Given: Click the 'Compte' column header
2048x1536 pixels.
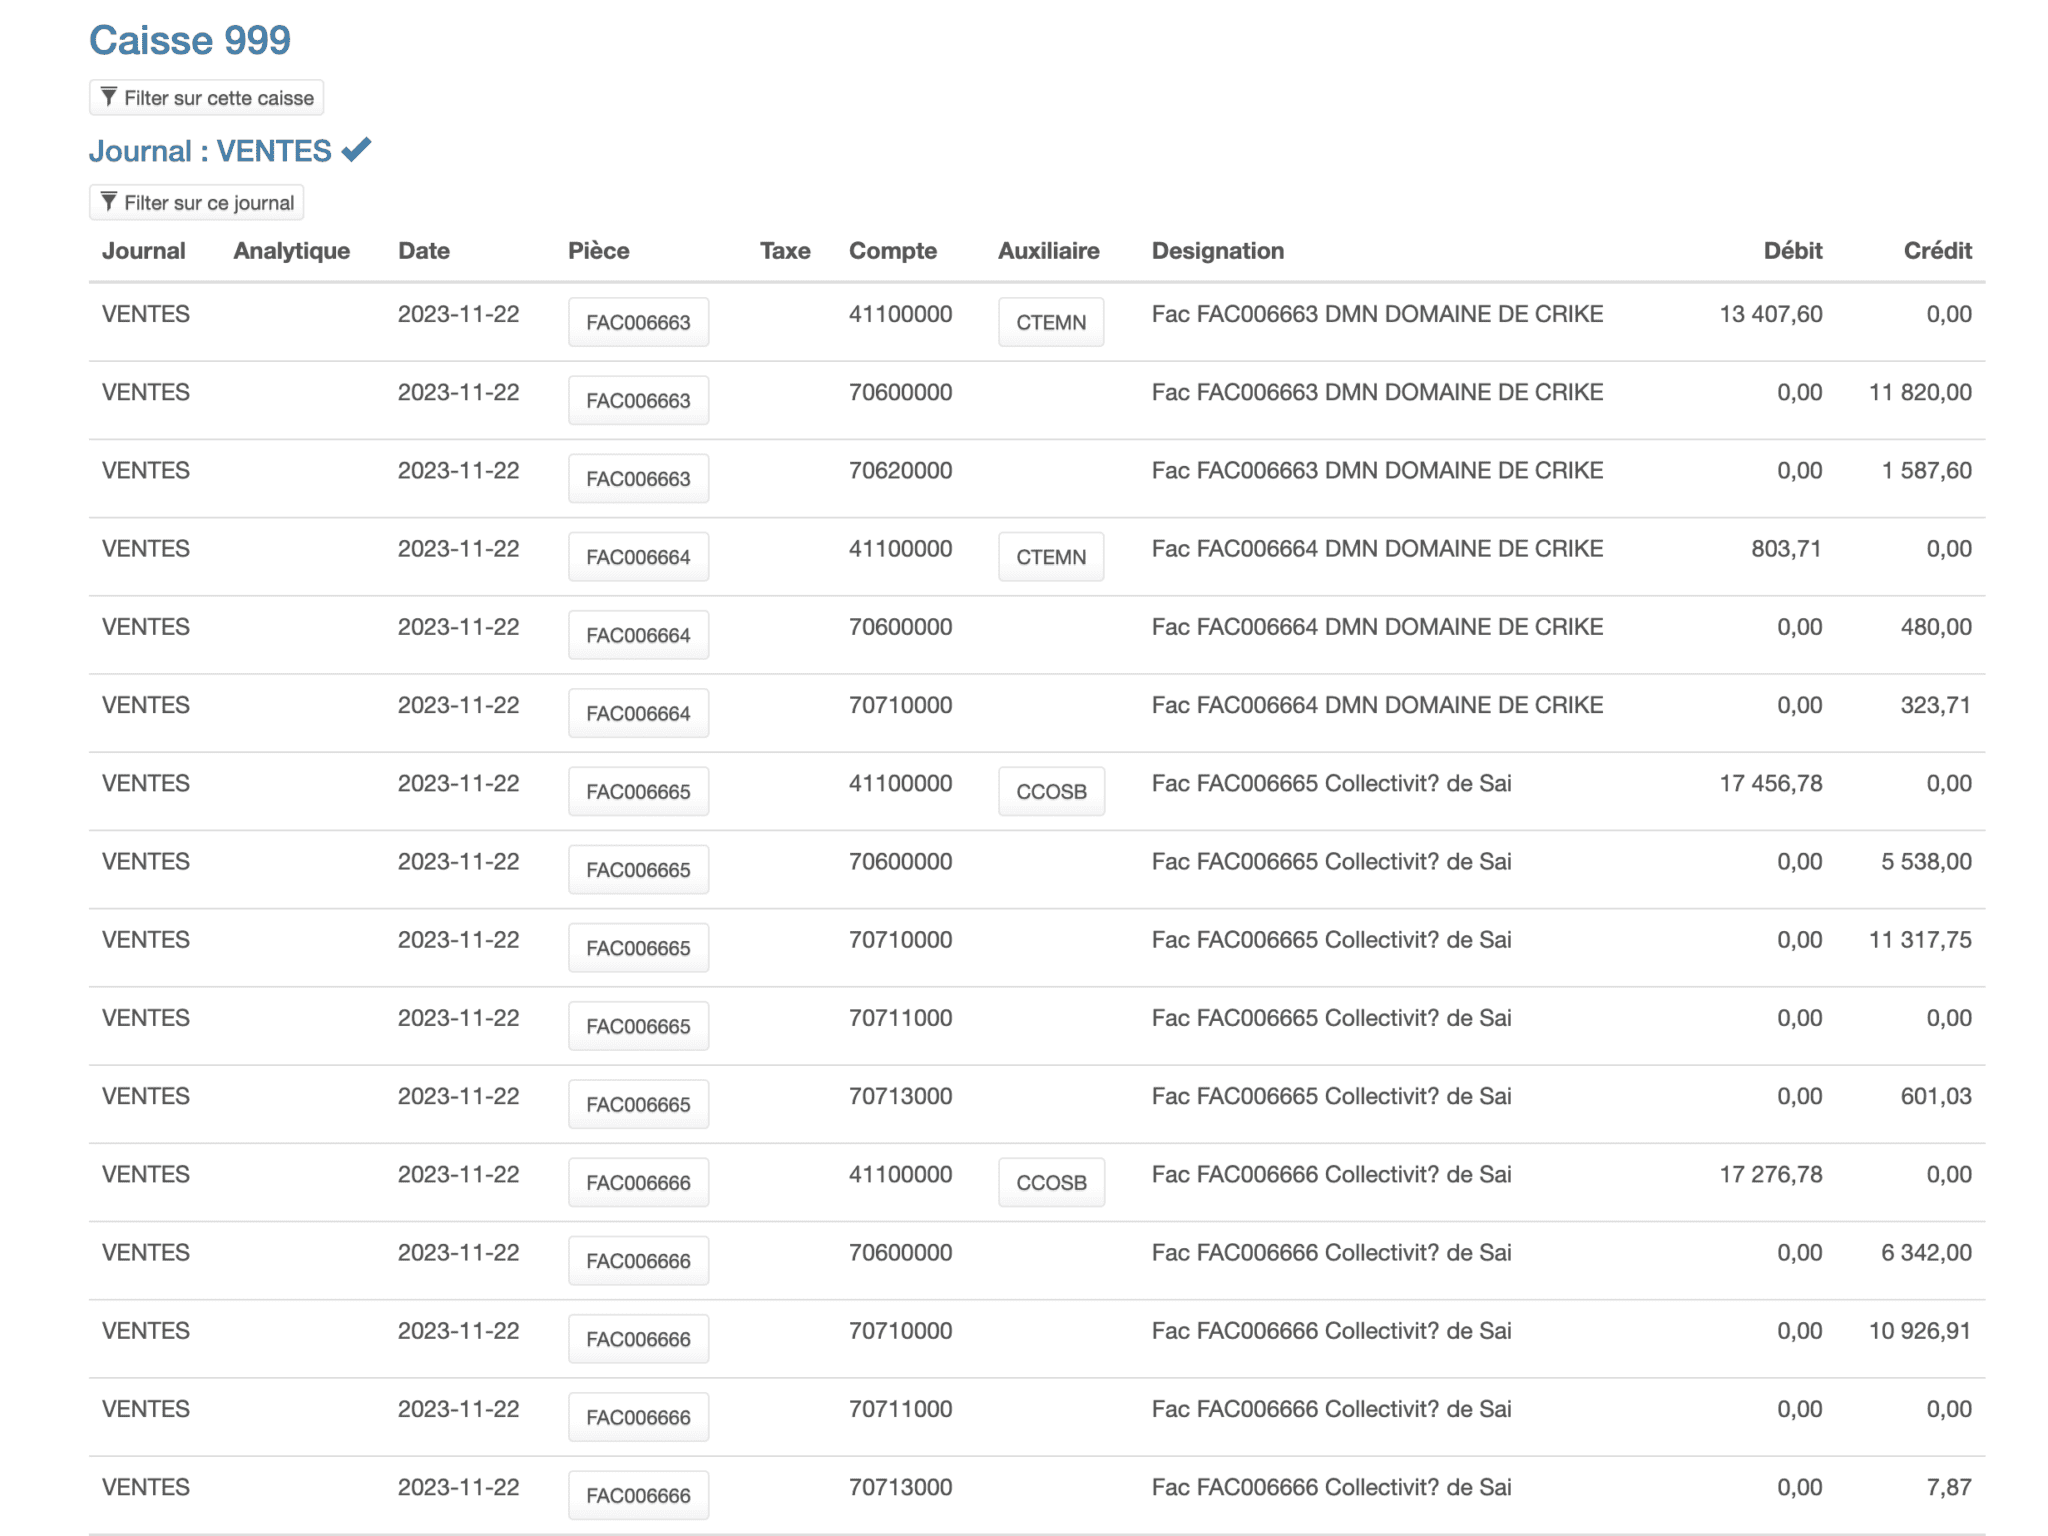Looking at the screenshot, I should click(x=893, y=251).
